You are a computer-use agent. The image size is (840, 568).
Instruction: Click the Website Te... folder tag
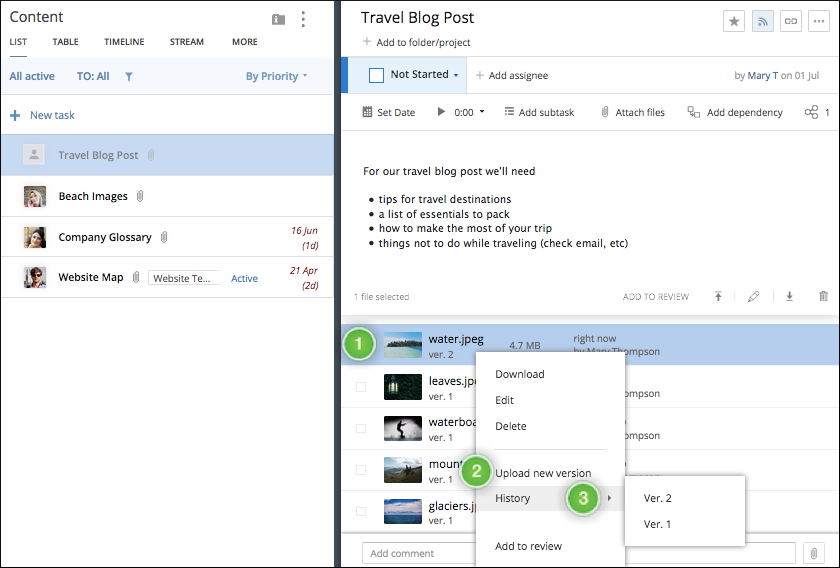(x=183, y=278)
